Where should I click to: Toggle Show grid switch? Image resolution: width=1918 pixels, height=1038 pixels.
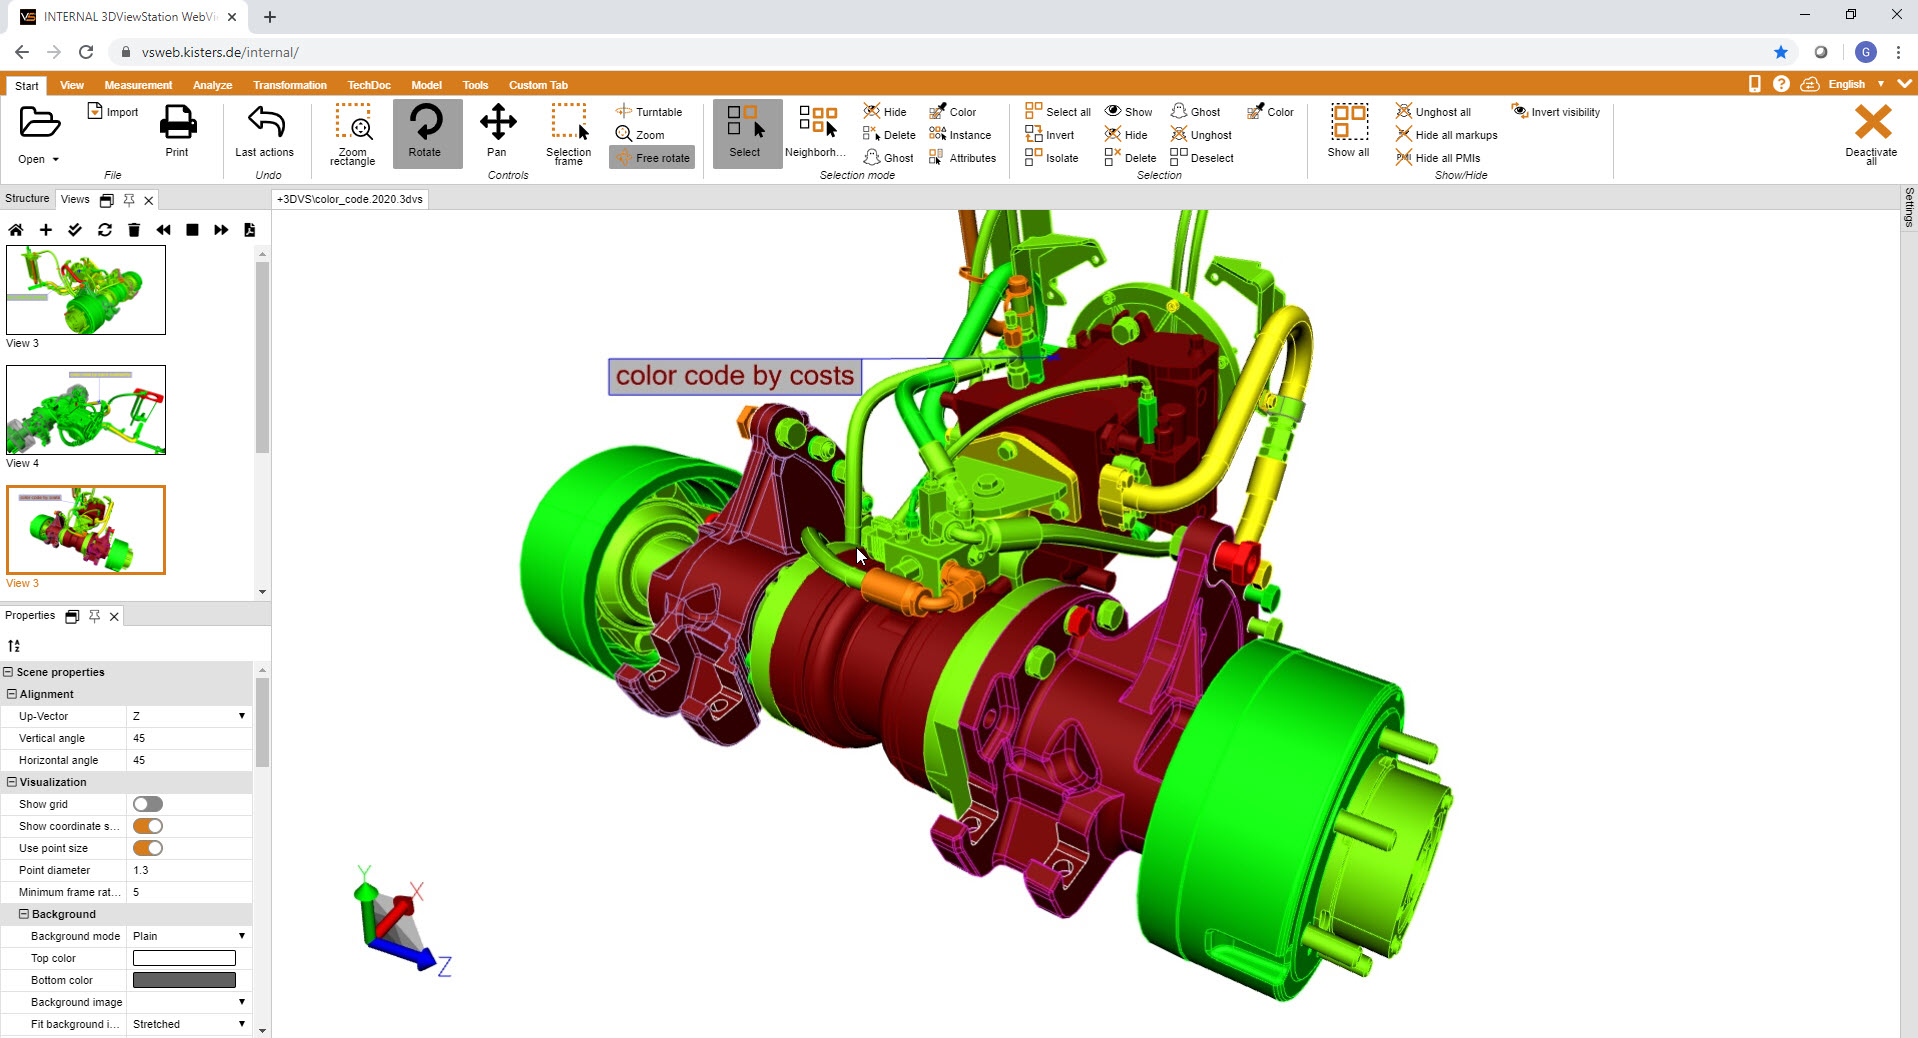coord(148,804)
